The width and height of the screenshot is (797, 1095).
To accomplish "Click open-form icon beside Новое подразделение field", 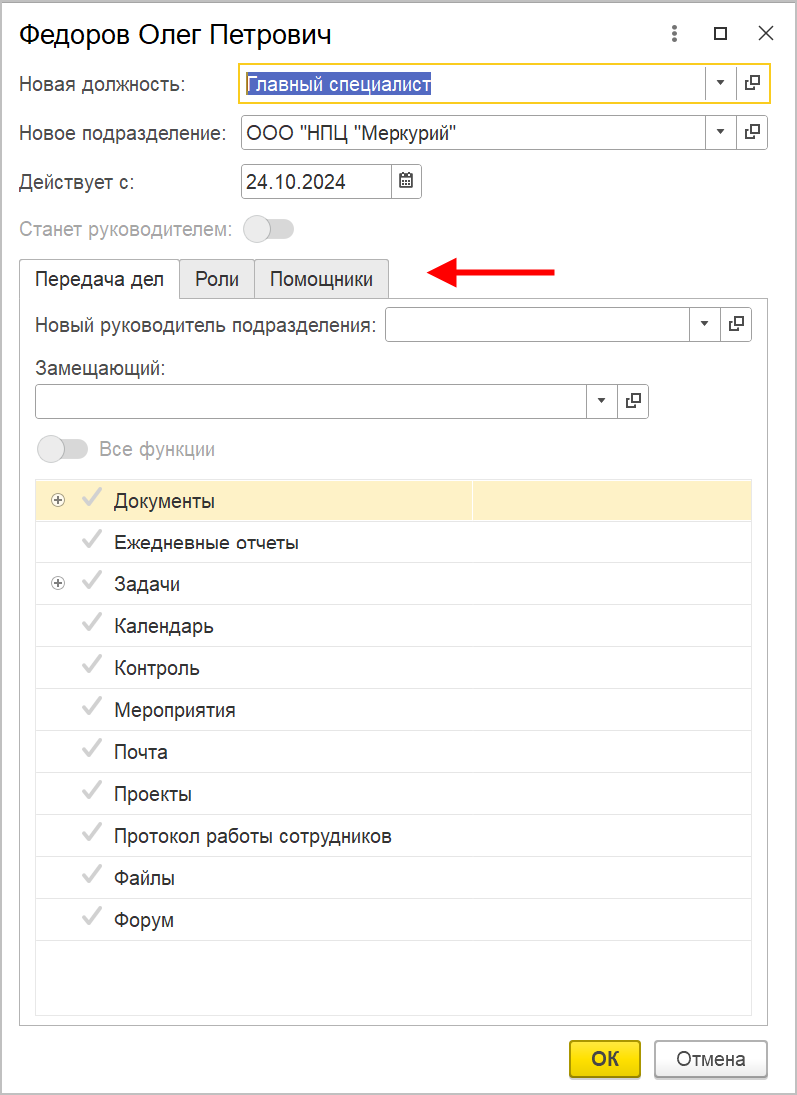I will (x=753, y=132).
